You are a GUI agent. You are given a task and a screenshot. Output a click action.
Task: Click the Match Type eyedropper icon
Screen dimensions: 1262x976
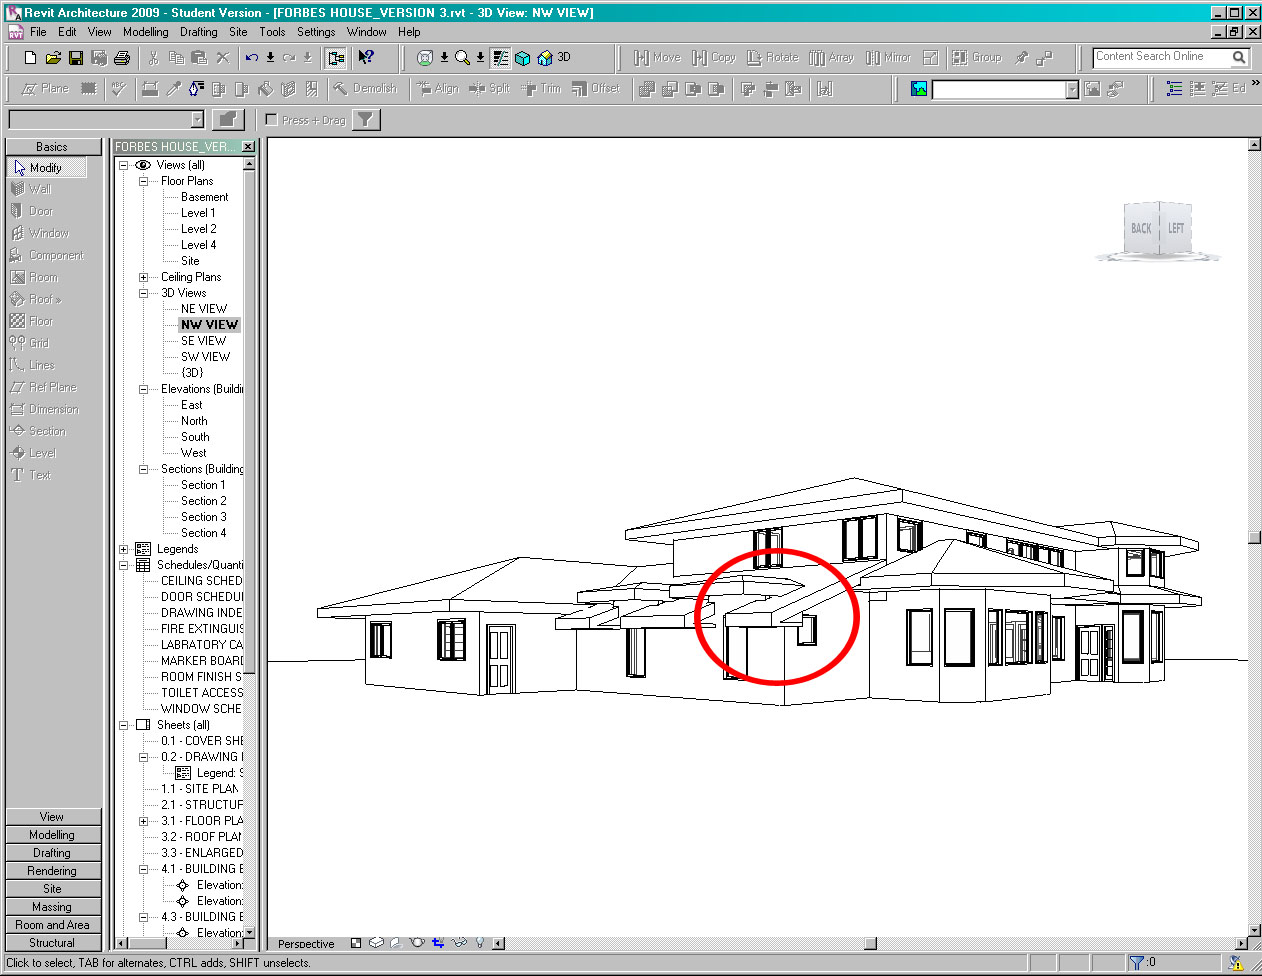point(173,89)
